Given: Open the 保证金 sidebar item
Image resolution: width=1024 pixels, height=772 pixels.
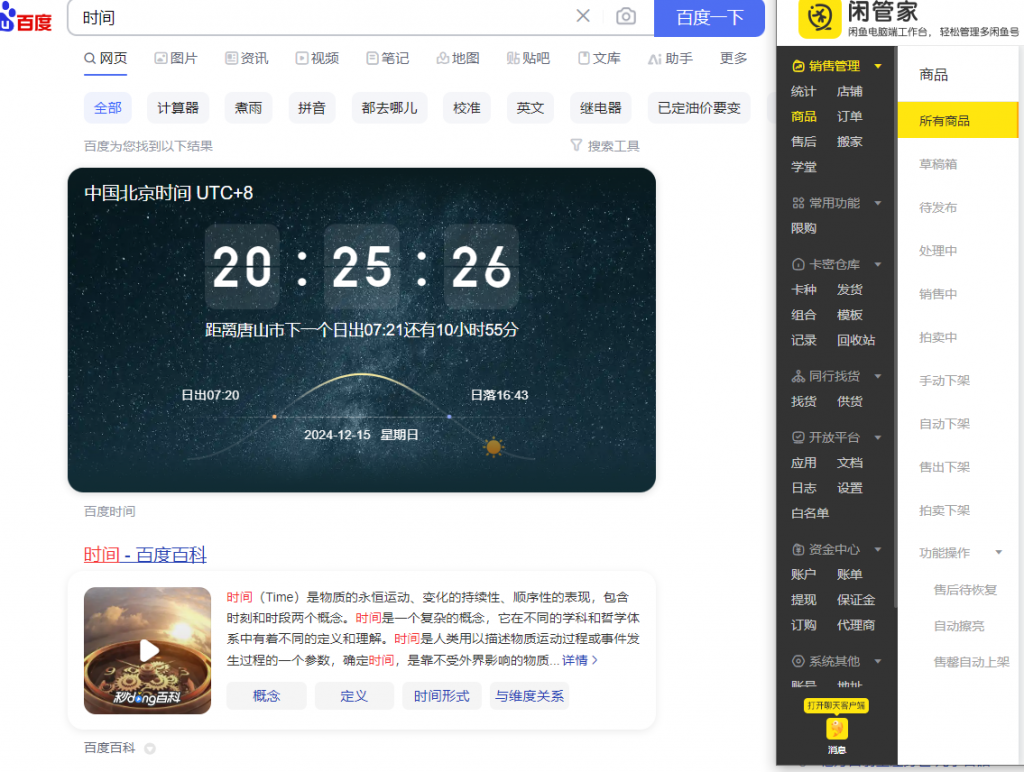Looking at the screenshot, I should point(856,600).
